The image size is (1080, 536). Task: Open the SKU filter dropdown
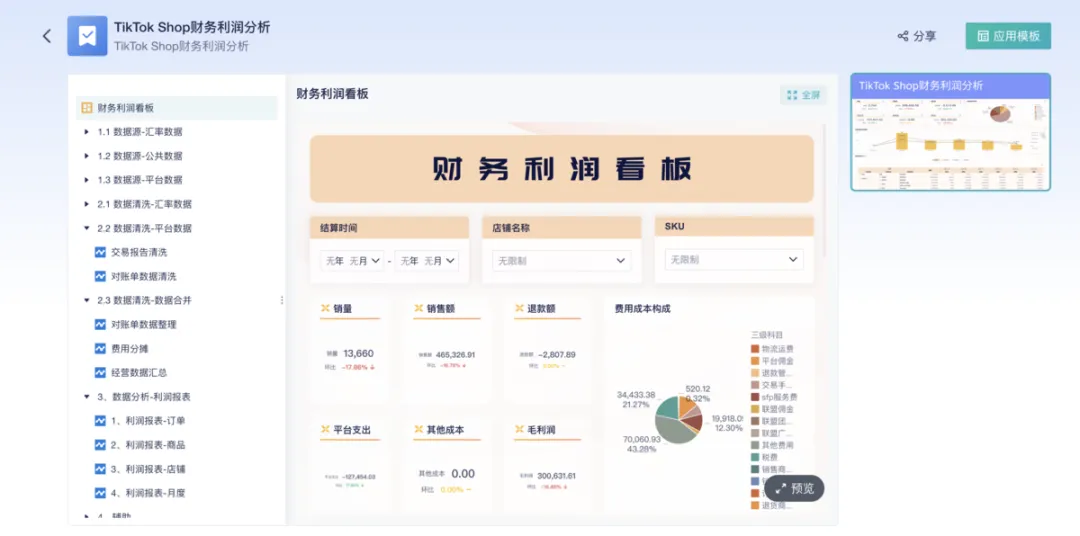coord(733,259)
